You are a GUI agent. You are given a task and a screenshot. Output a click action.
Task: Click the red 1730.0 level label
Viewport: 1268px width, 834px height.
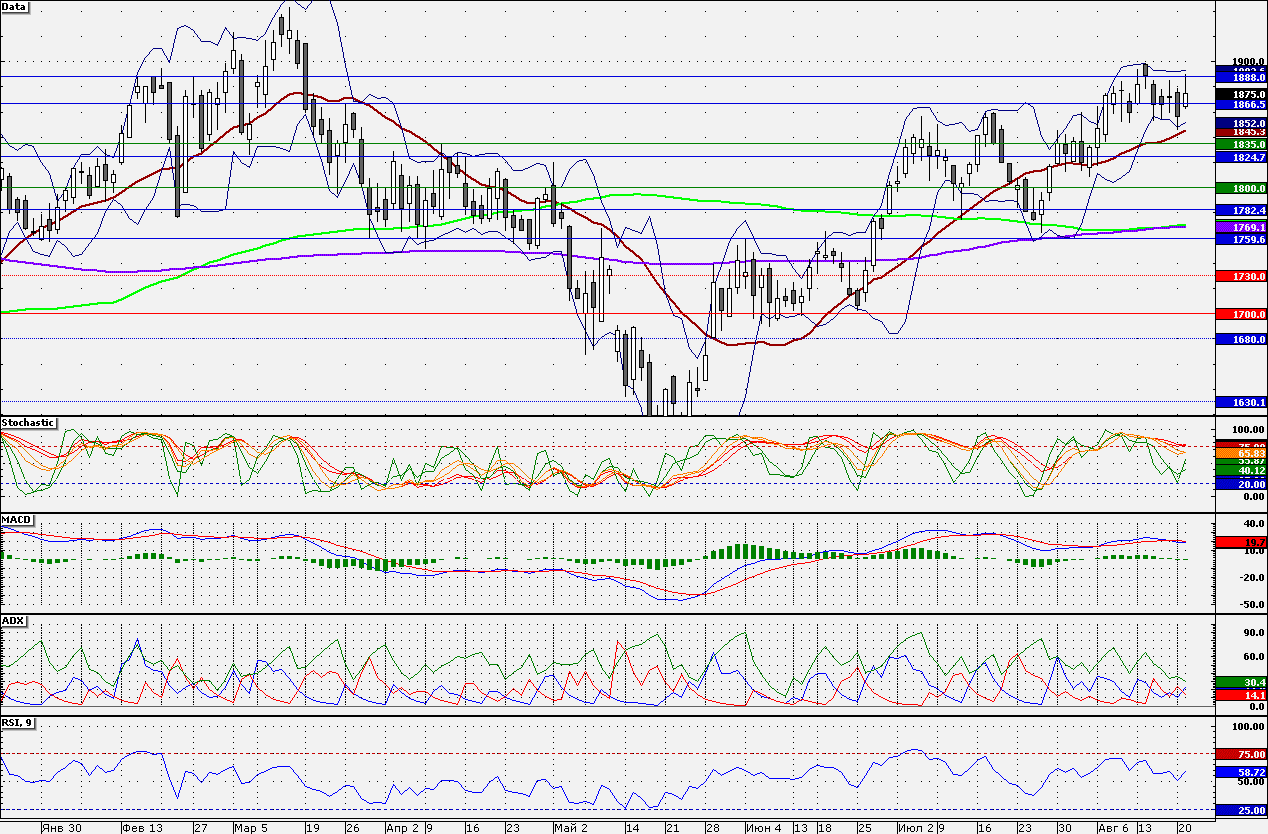tap(1240, 276)
